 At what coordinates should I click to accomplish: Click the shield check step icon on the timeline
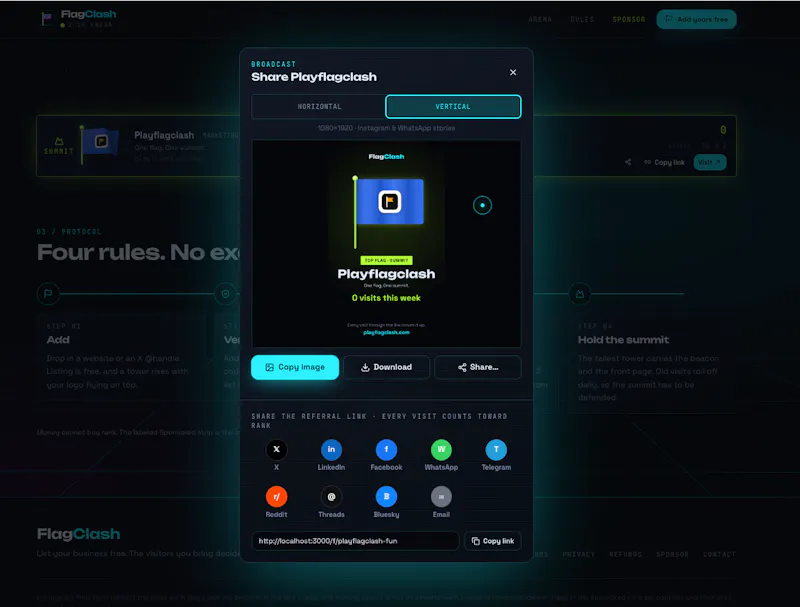[225, 294]
